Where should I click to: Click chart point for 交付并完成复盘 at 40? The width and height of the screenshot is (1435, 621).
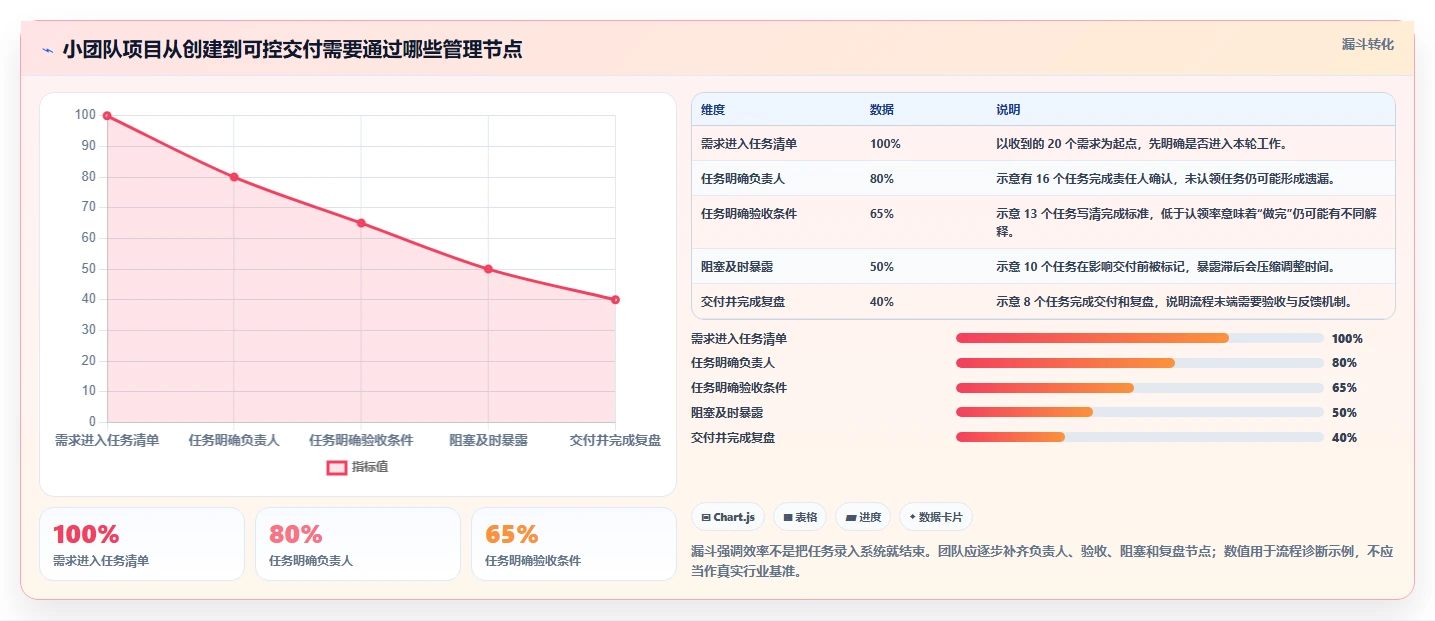click(x=615, y=300)
